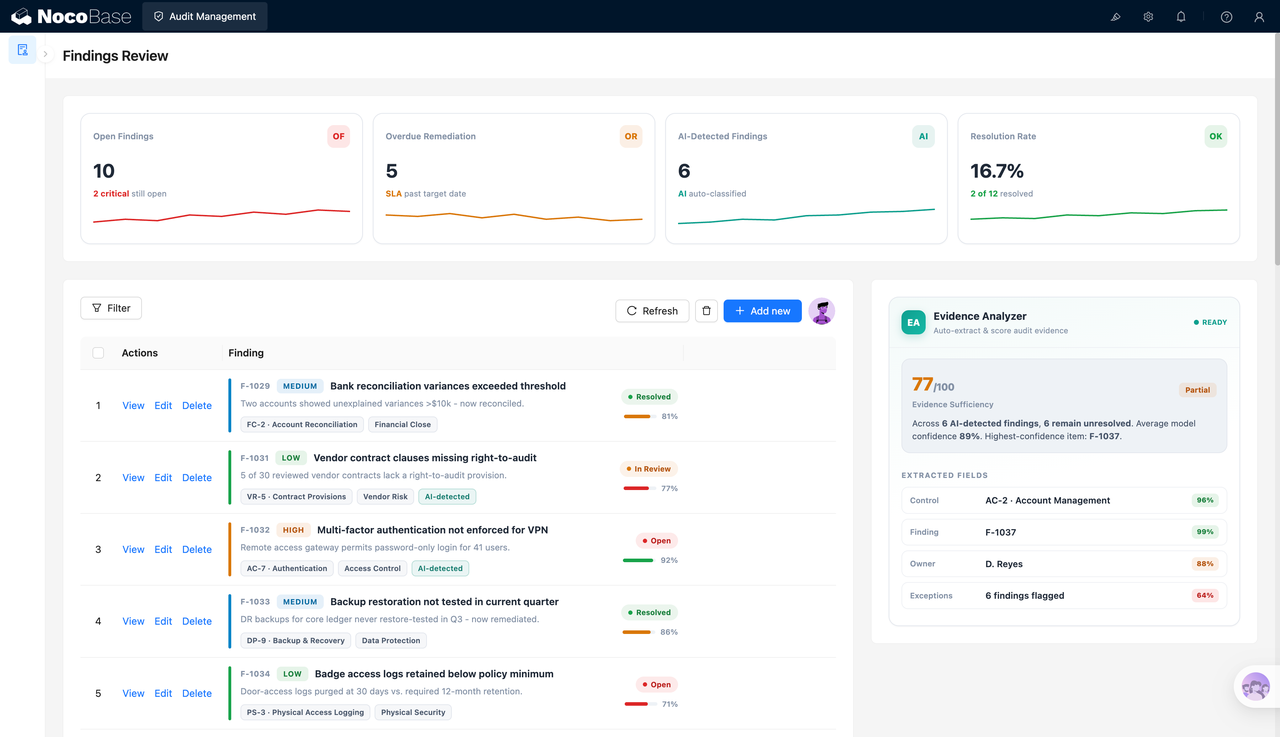Open the Audit Management tab

pos(205,16)
